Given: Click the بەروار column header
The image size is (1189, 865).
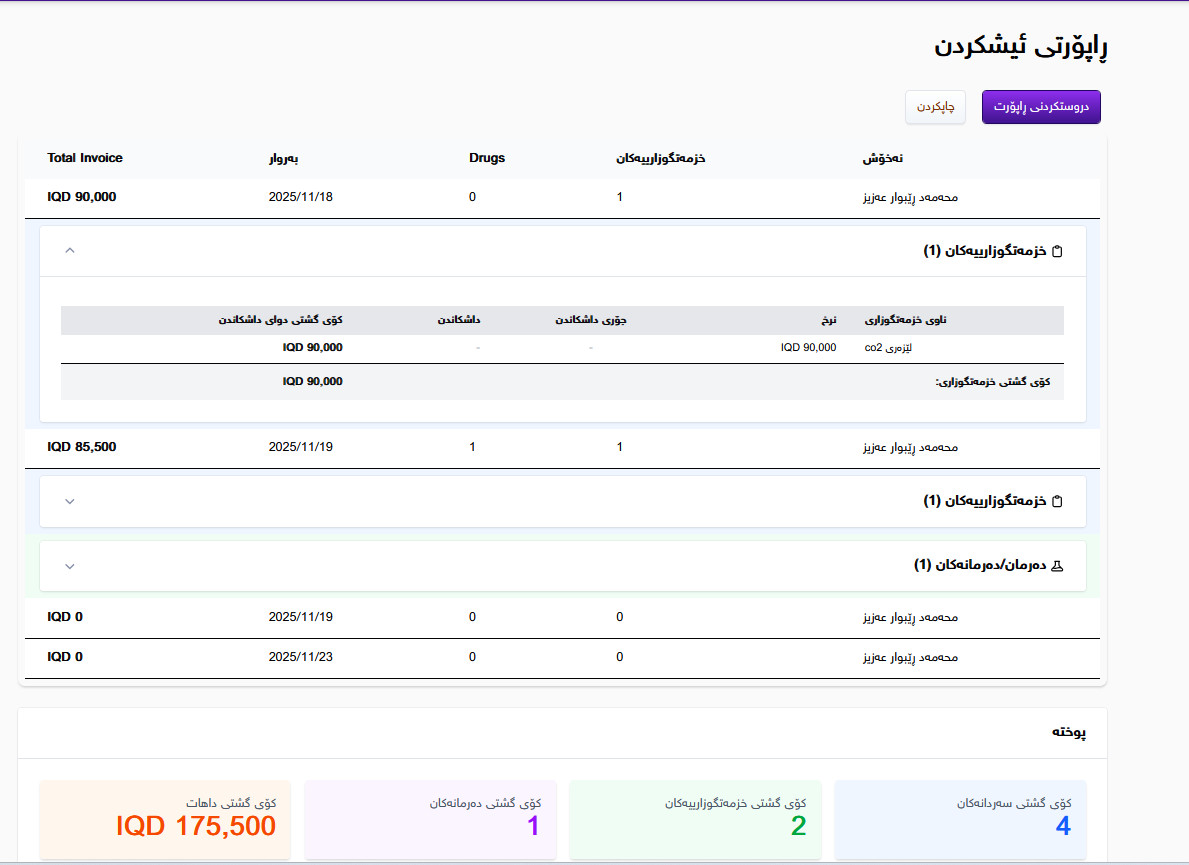Looking at the screenshot, I should (284, 158).
